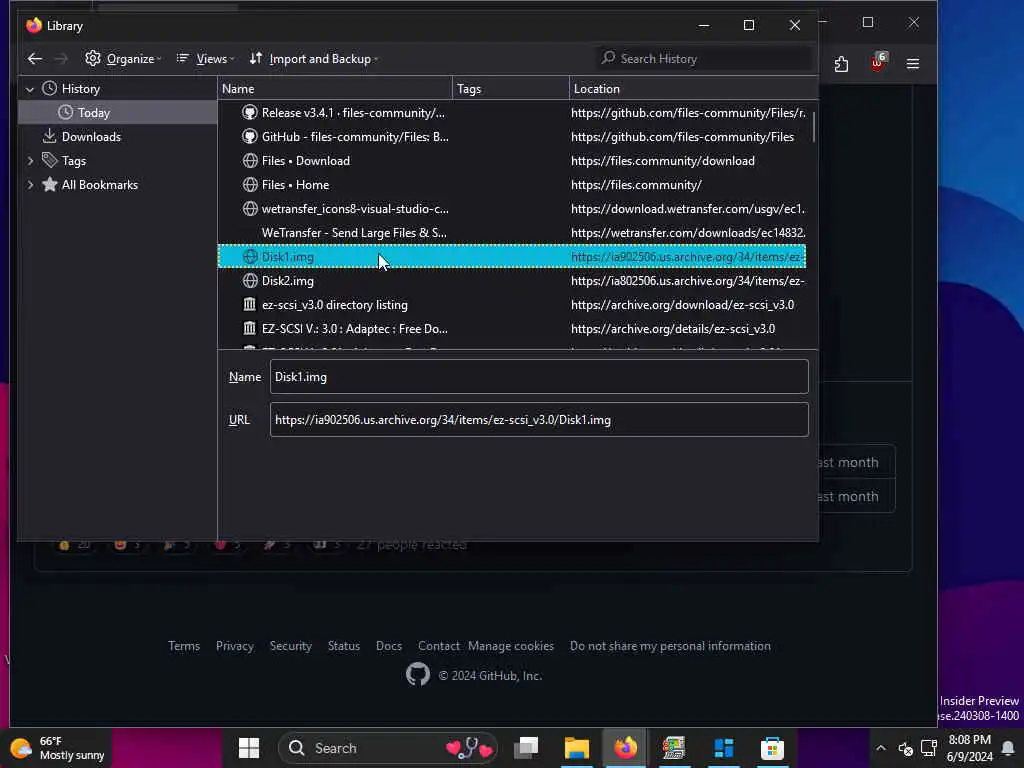Open the uBlock Origin extension icon

click(x=877, y=63)
